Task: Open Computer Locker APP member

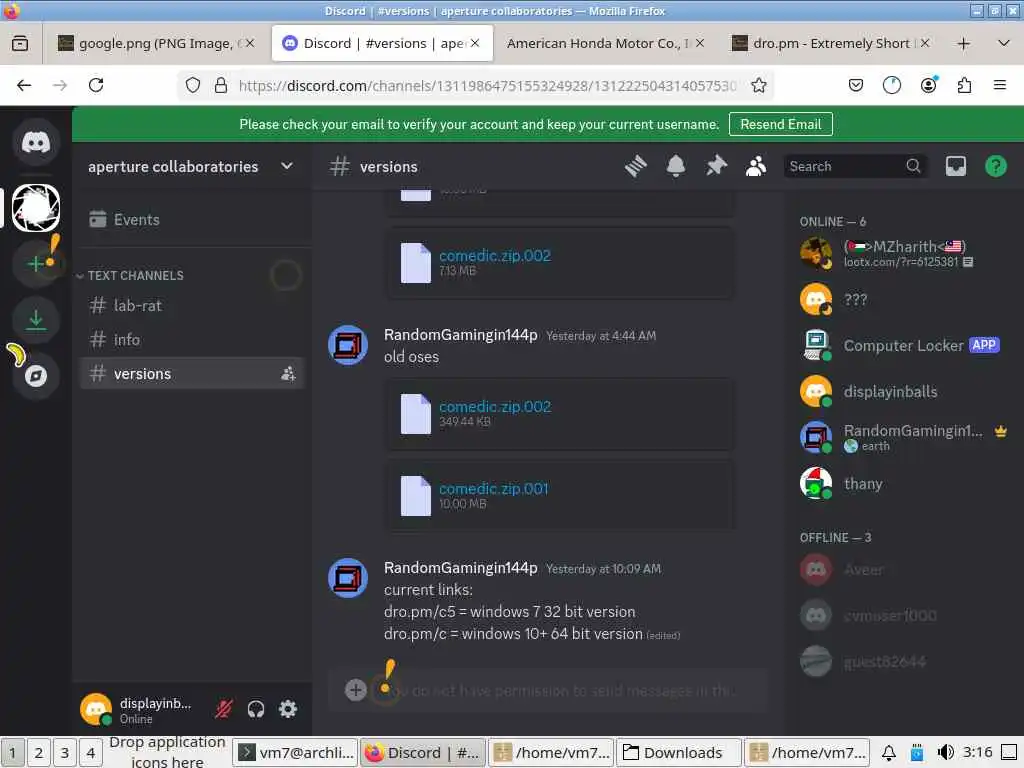Action: point(904,345)
